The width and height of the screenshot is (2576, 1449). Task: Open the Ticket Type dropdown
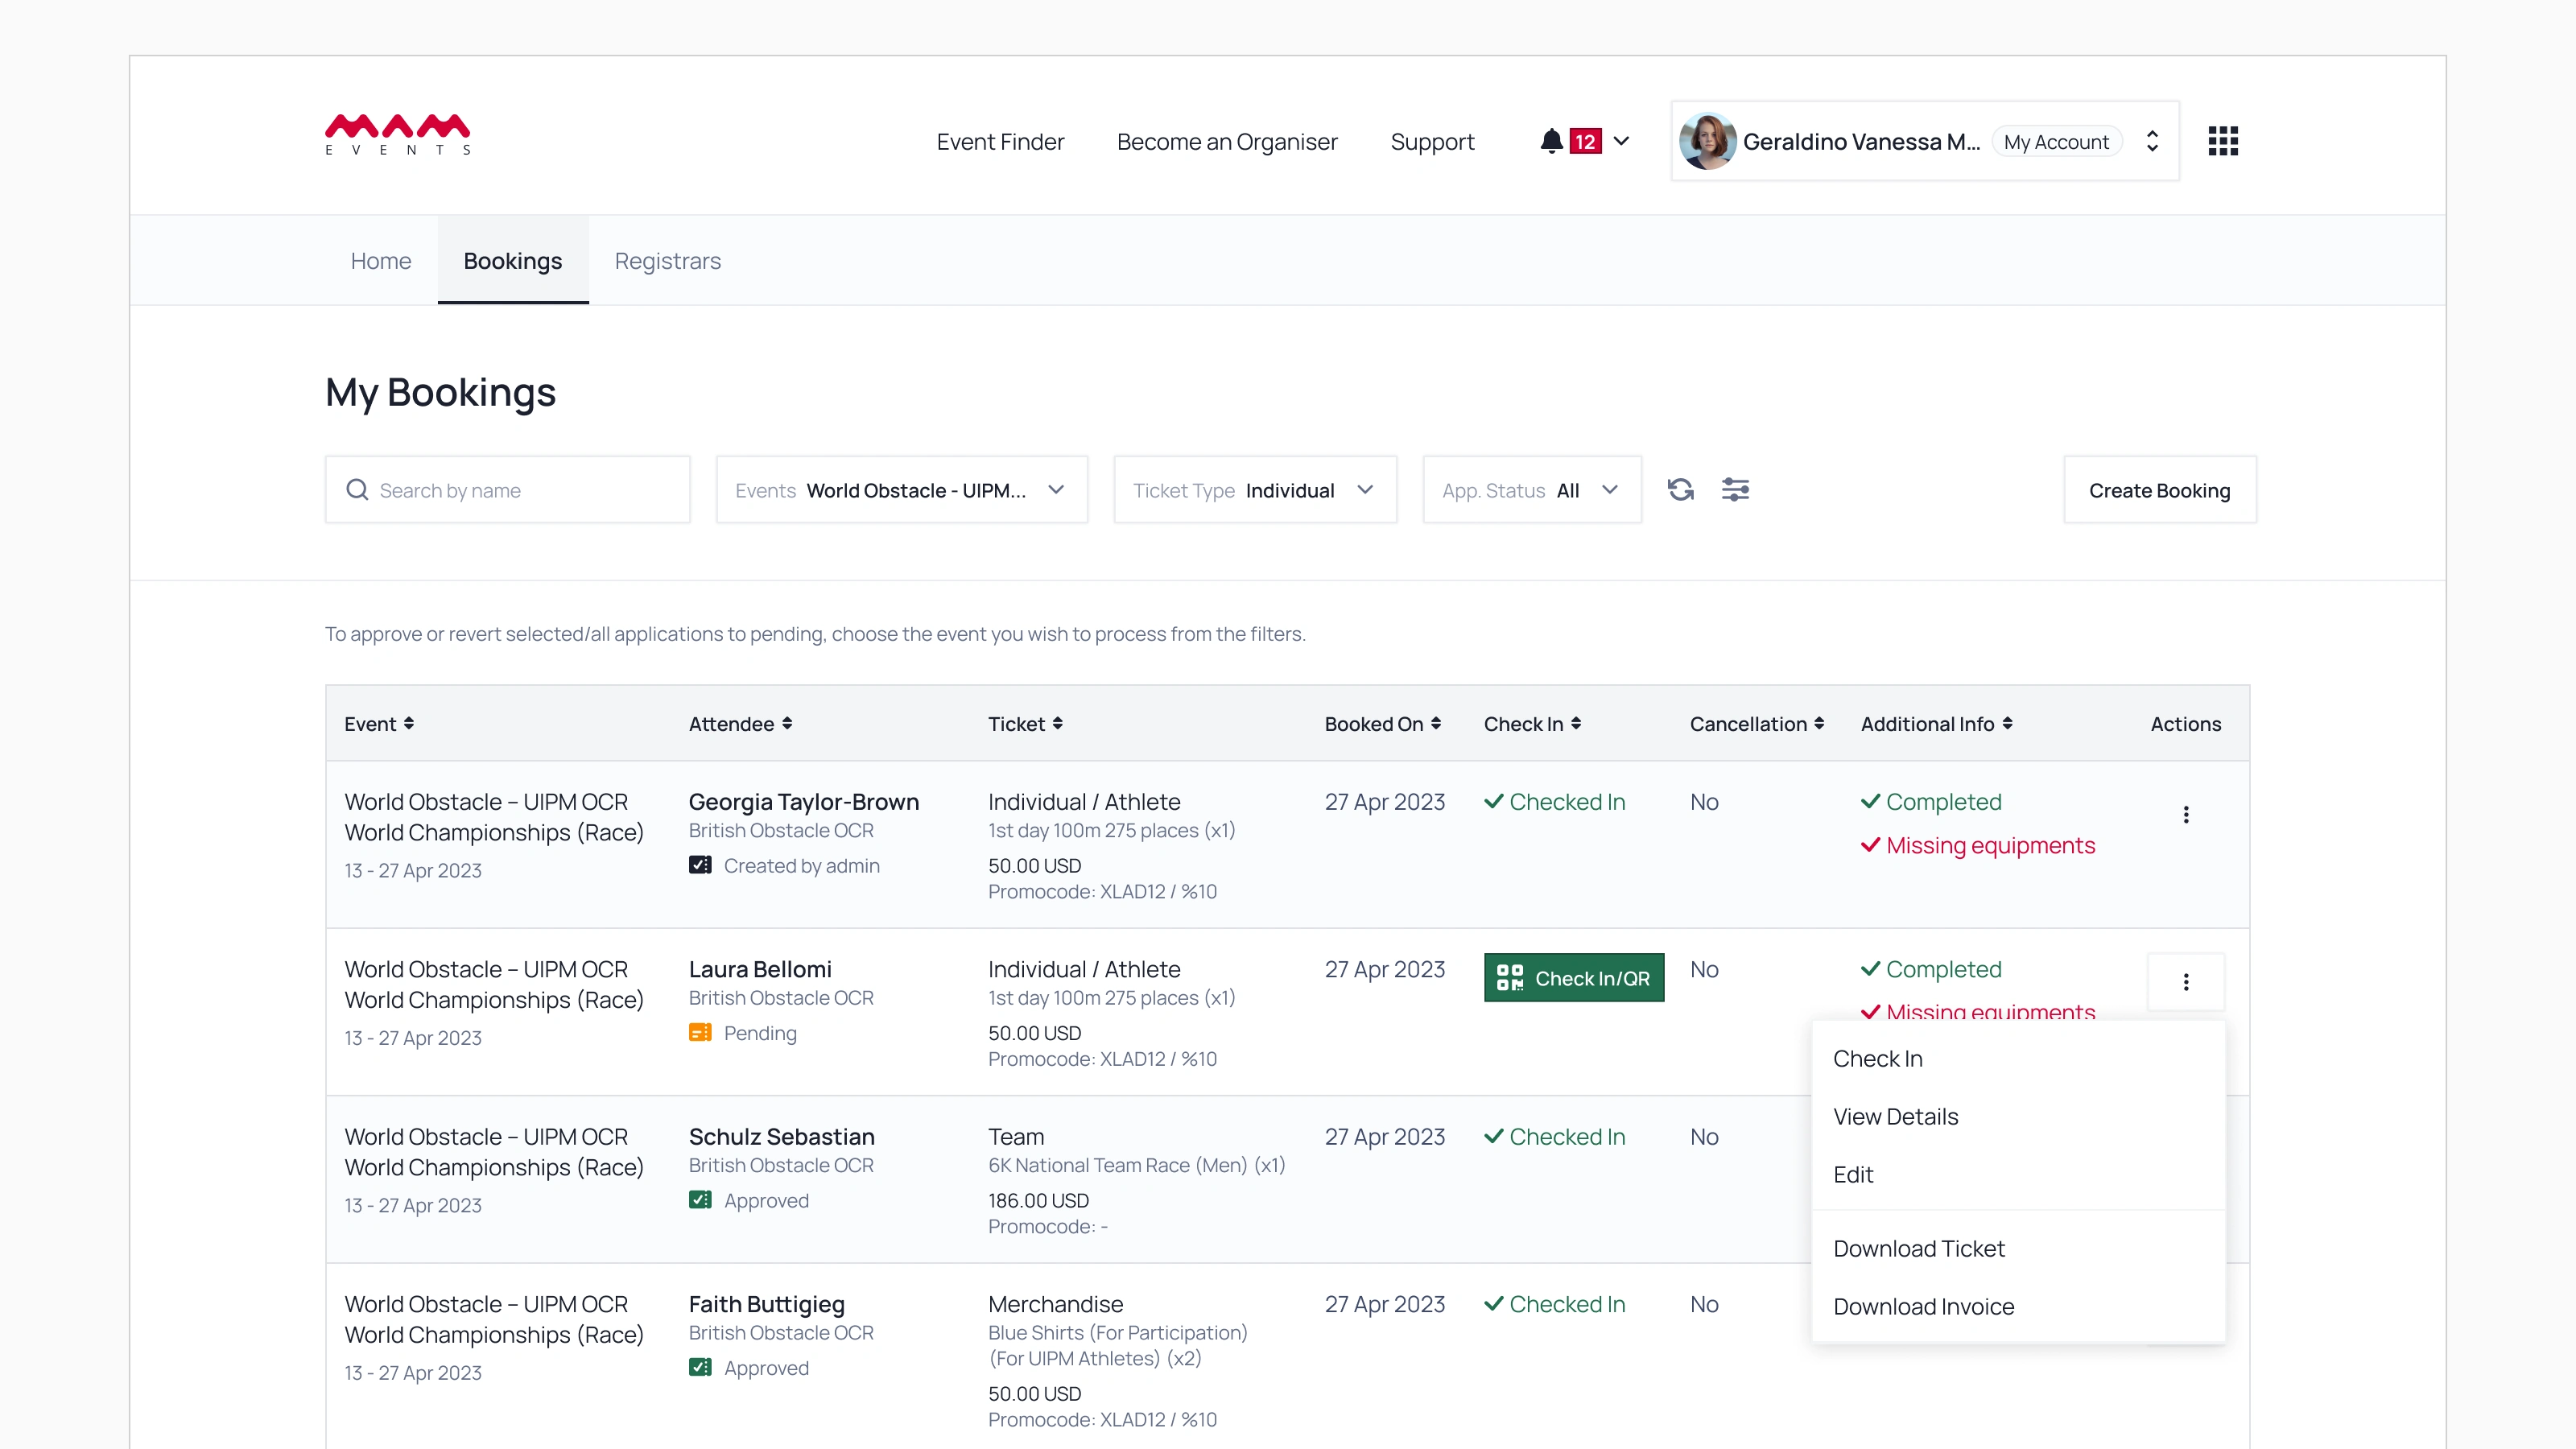point(1255,490)
